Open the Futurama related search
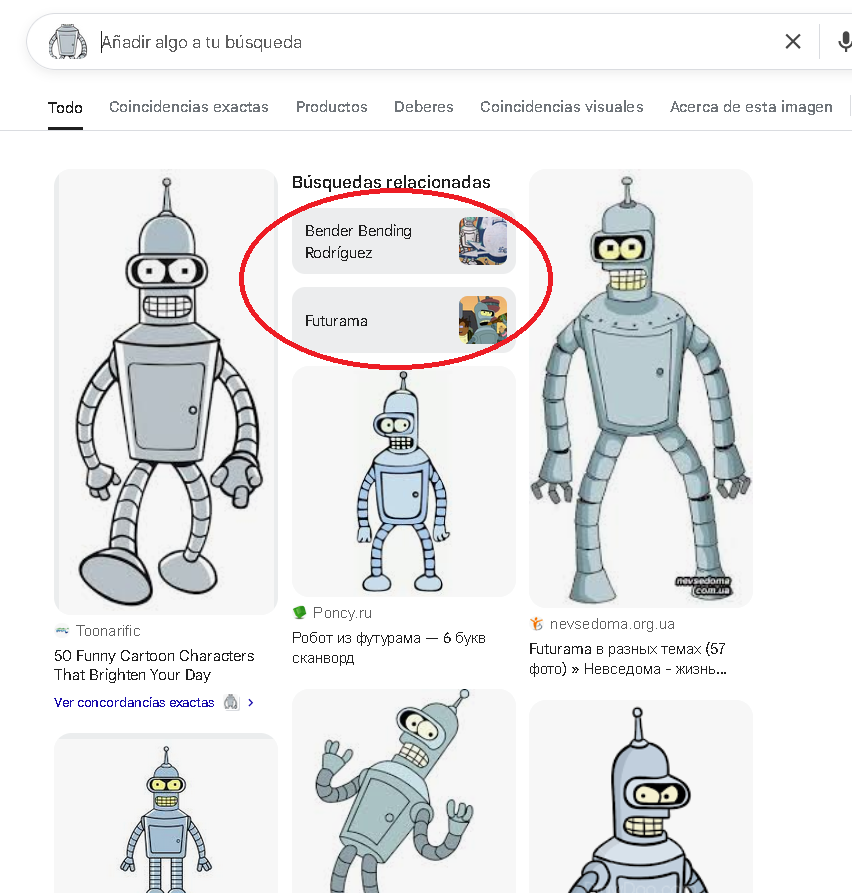852x893 pixels. coord(404,320)
